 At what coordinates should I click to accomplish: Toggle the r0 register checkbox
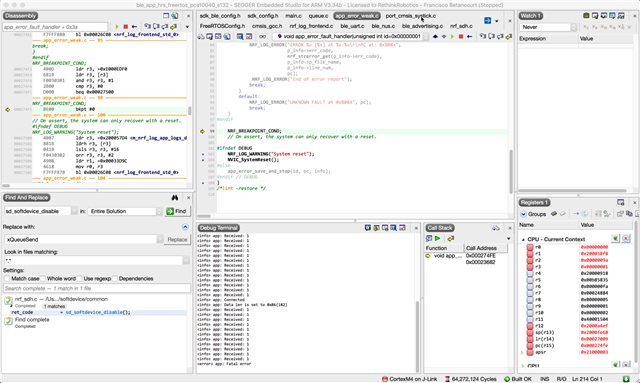pyautogui.click(x=530, y=247)
